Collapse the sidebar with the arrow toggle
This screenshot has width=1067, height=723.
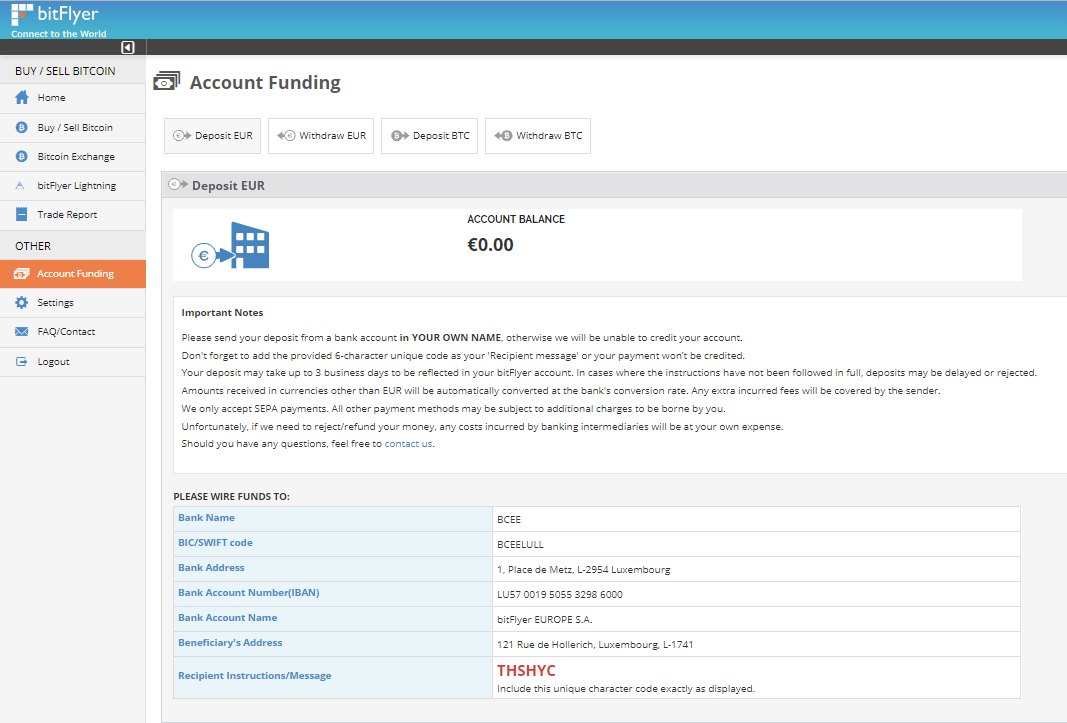tap(128, 47)
